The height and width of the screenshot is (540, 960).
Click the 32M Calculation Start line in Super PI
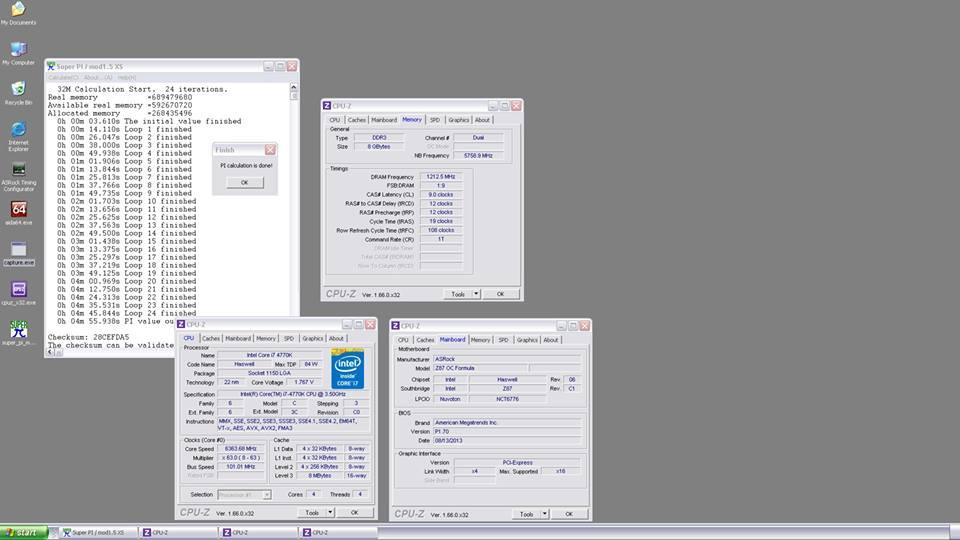point(142,89)
